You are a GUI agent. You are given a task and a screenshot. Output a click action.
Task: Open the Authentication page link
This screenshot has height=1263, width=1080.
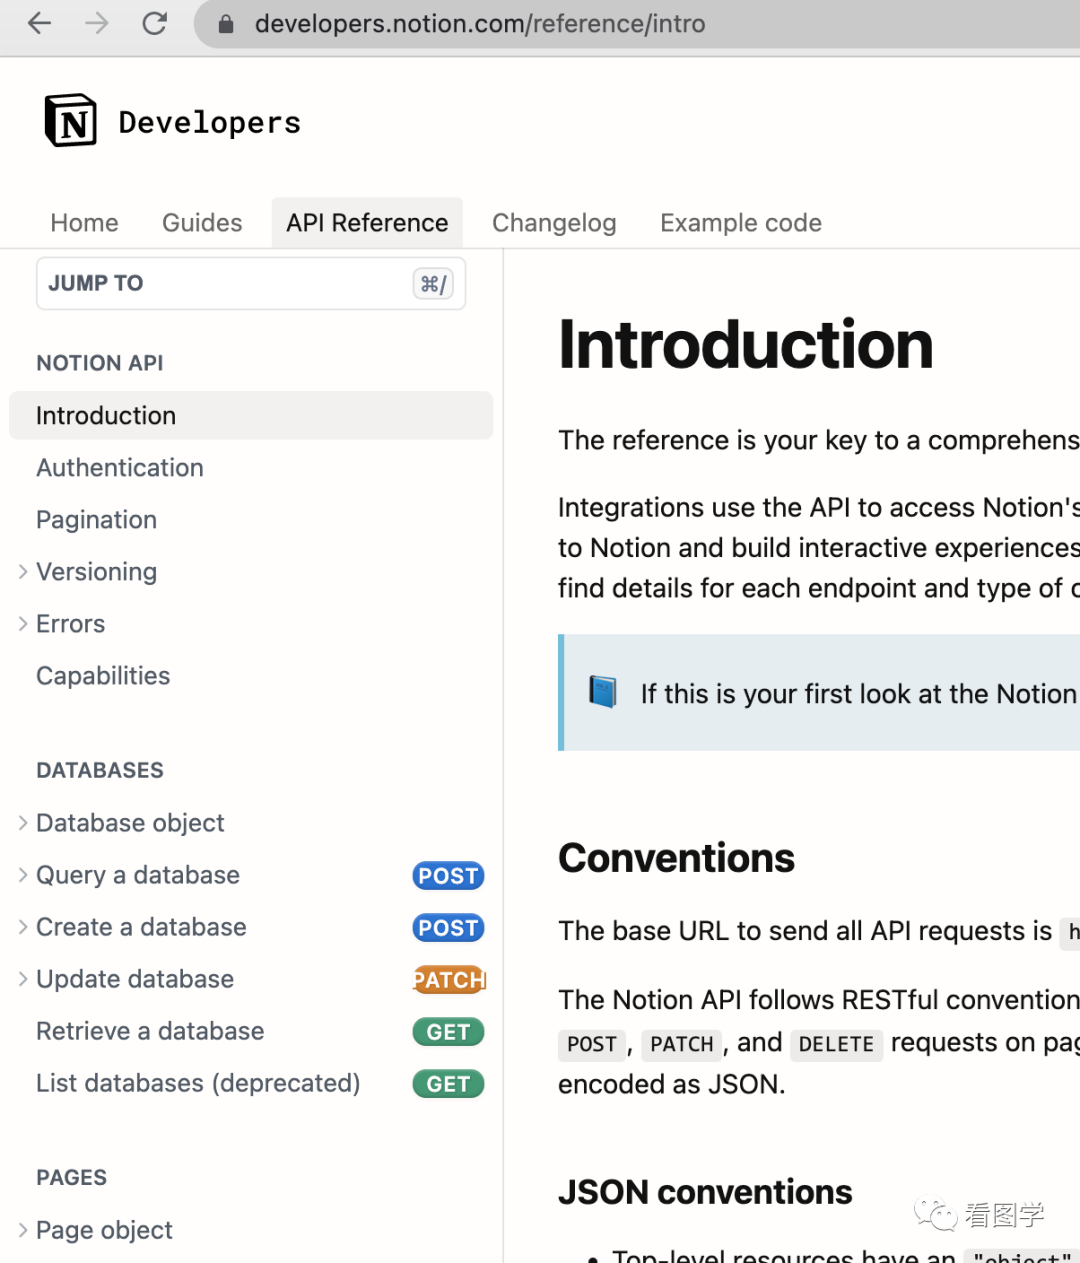120,468
